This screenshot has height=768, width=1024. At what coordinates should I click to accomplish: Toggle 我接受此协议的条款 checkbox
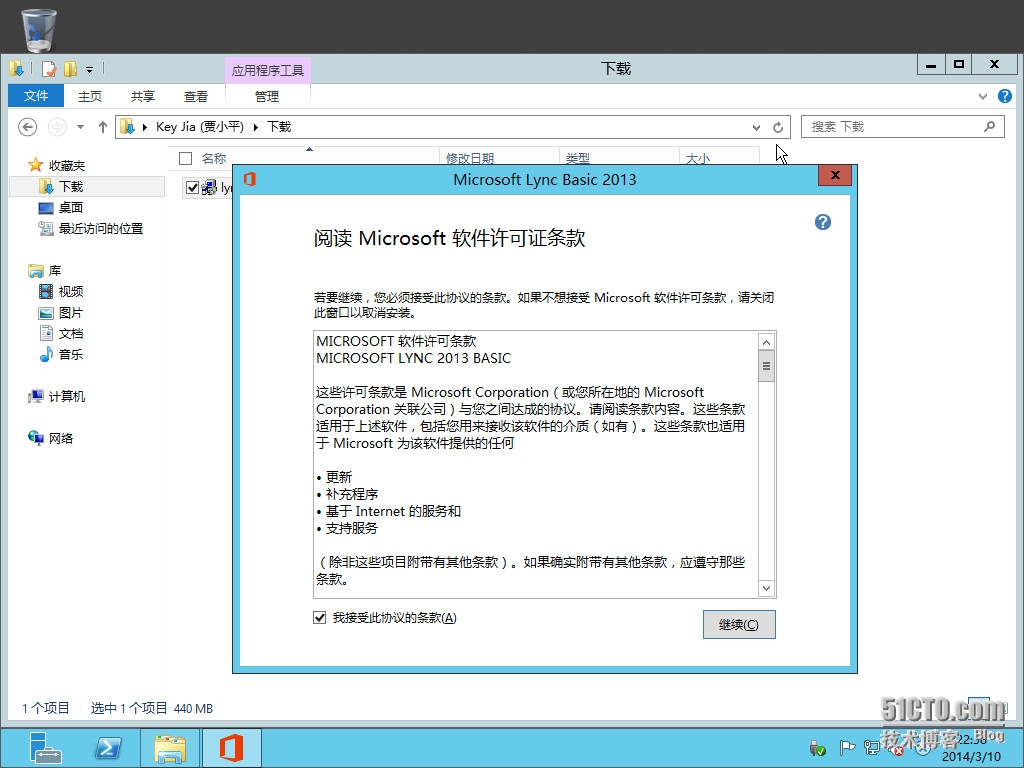pyautogui.click(x=319, y=618)
